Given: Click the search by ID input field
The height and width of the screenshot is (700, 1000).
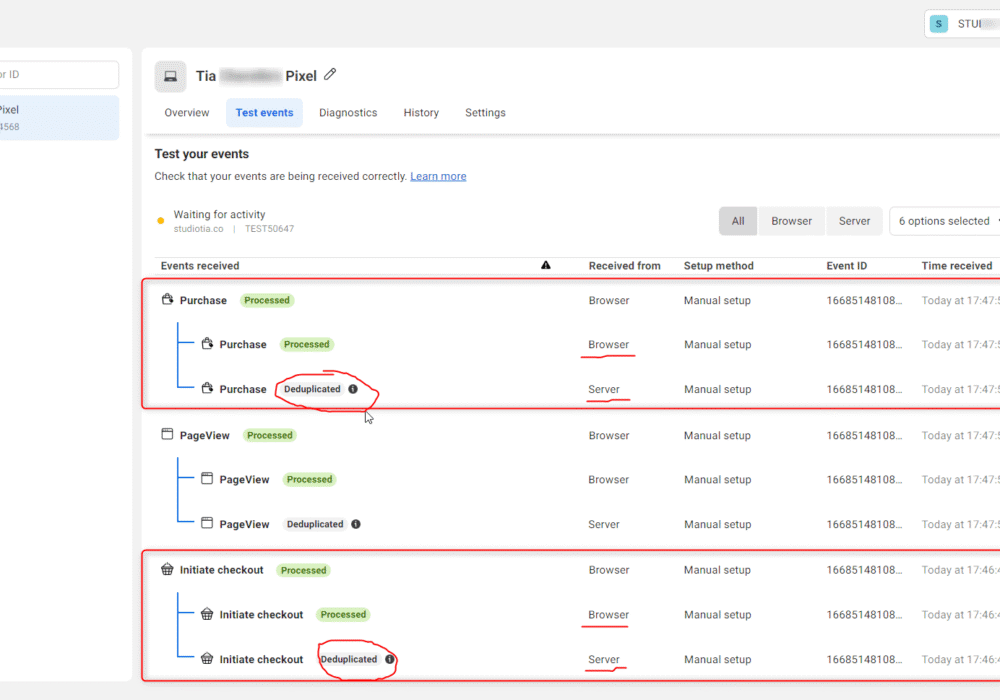Looking at the screenshot, I should pos(59,75).
